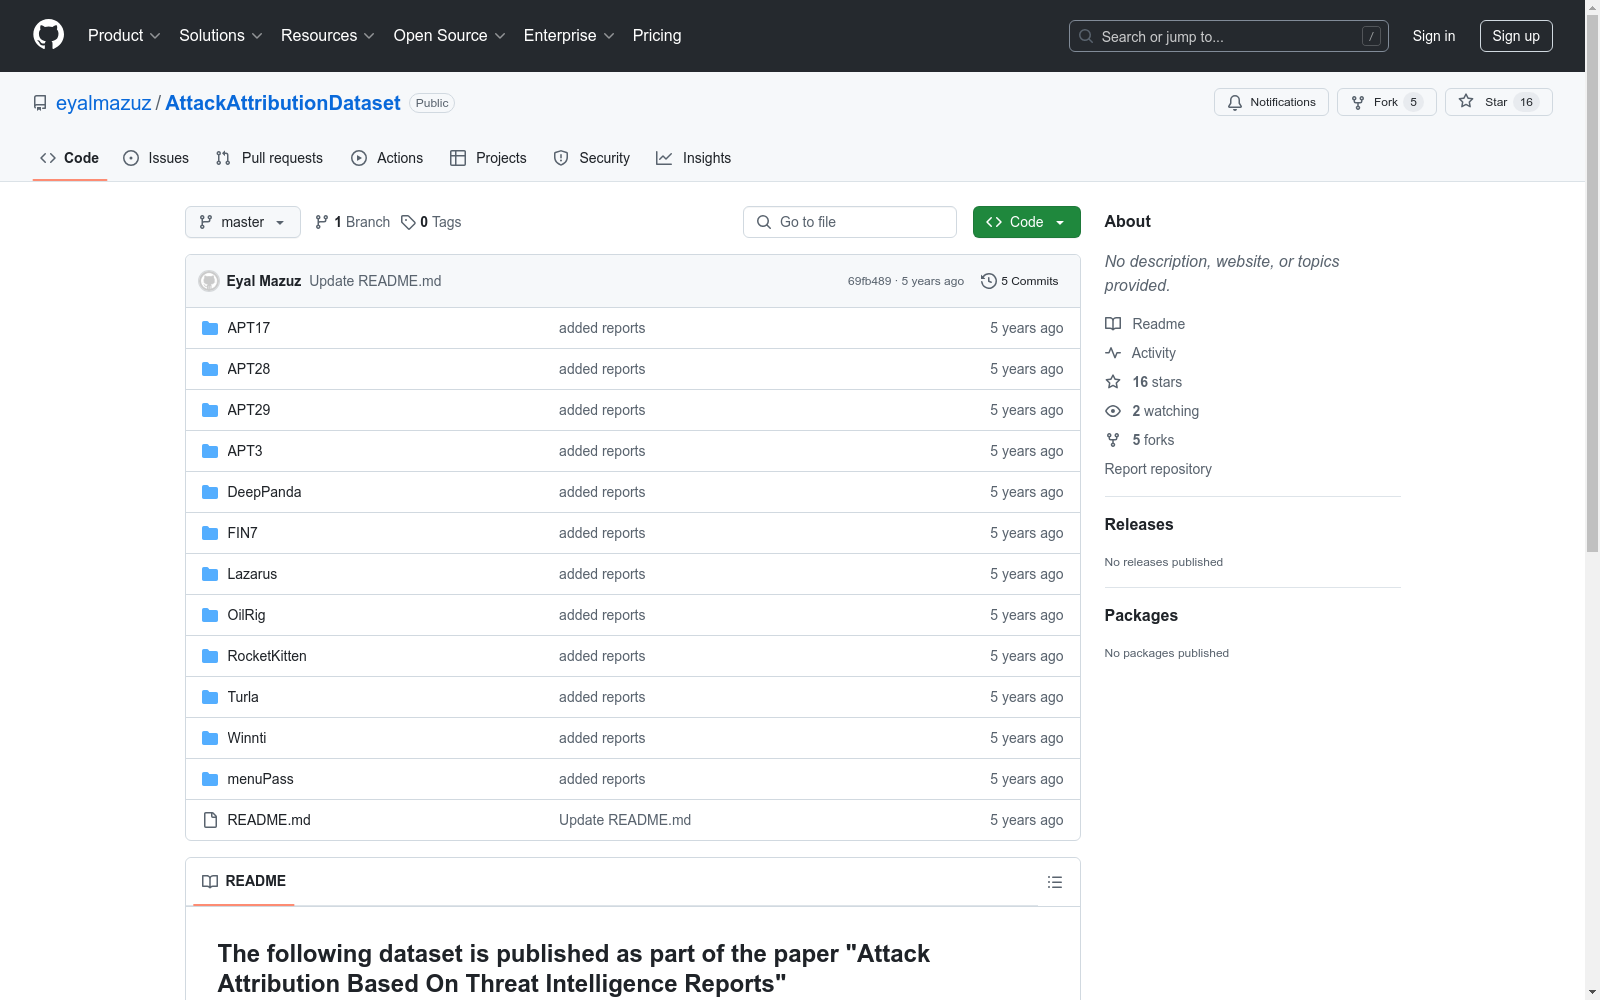Click the Search or jump to field
The image size is (1600, 1000).
pos(1229,36)
